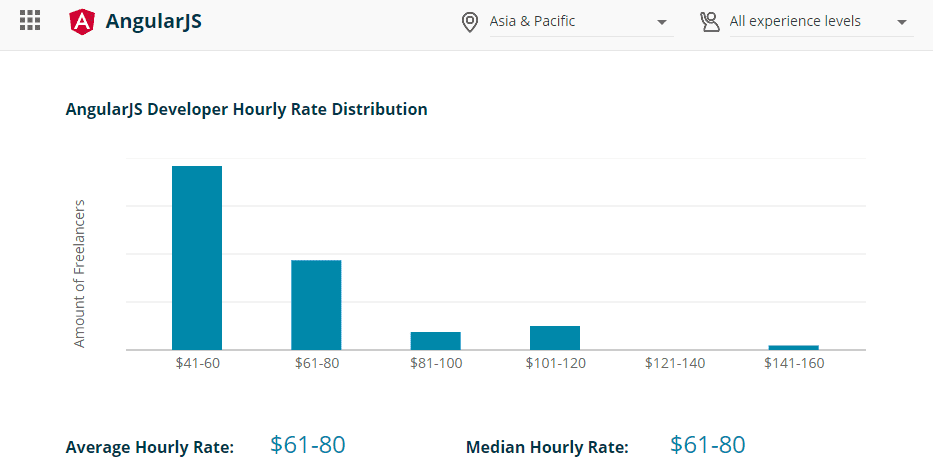
Task: Click the $41-60 axis label
Action: [198, 363]
